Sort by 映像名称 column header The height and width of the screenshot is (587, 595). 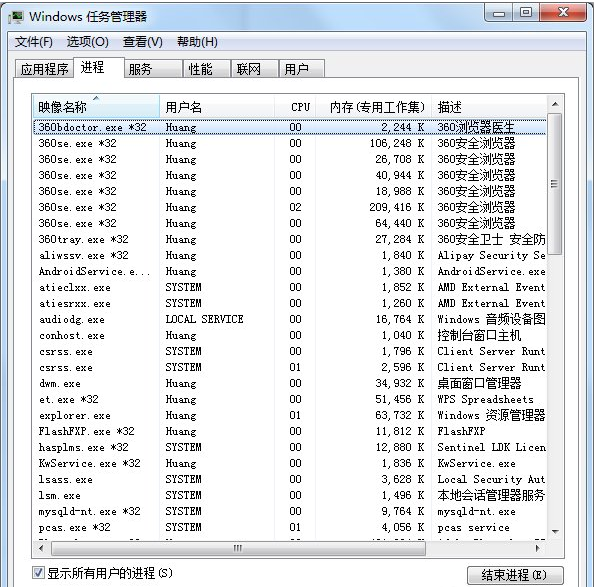96,107
